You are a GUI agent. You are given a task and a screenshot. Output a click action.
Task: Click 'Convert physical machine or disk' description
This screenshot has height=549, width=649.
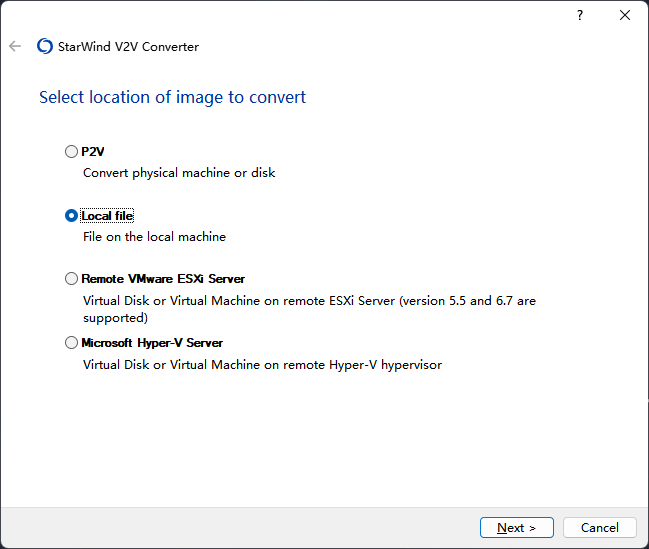179,173
